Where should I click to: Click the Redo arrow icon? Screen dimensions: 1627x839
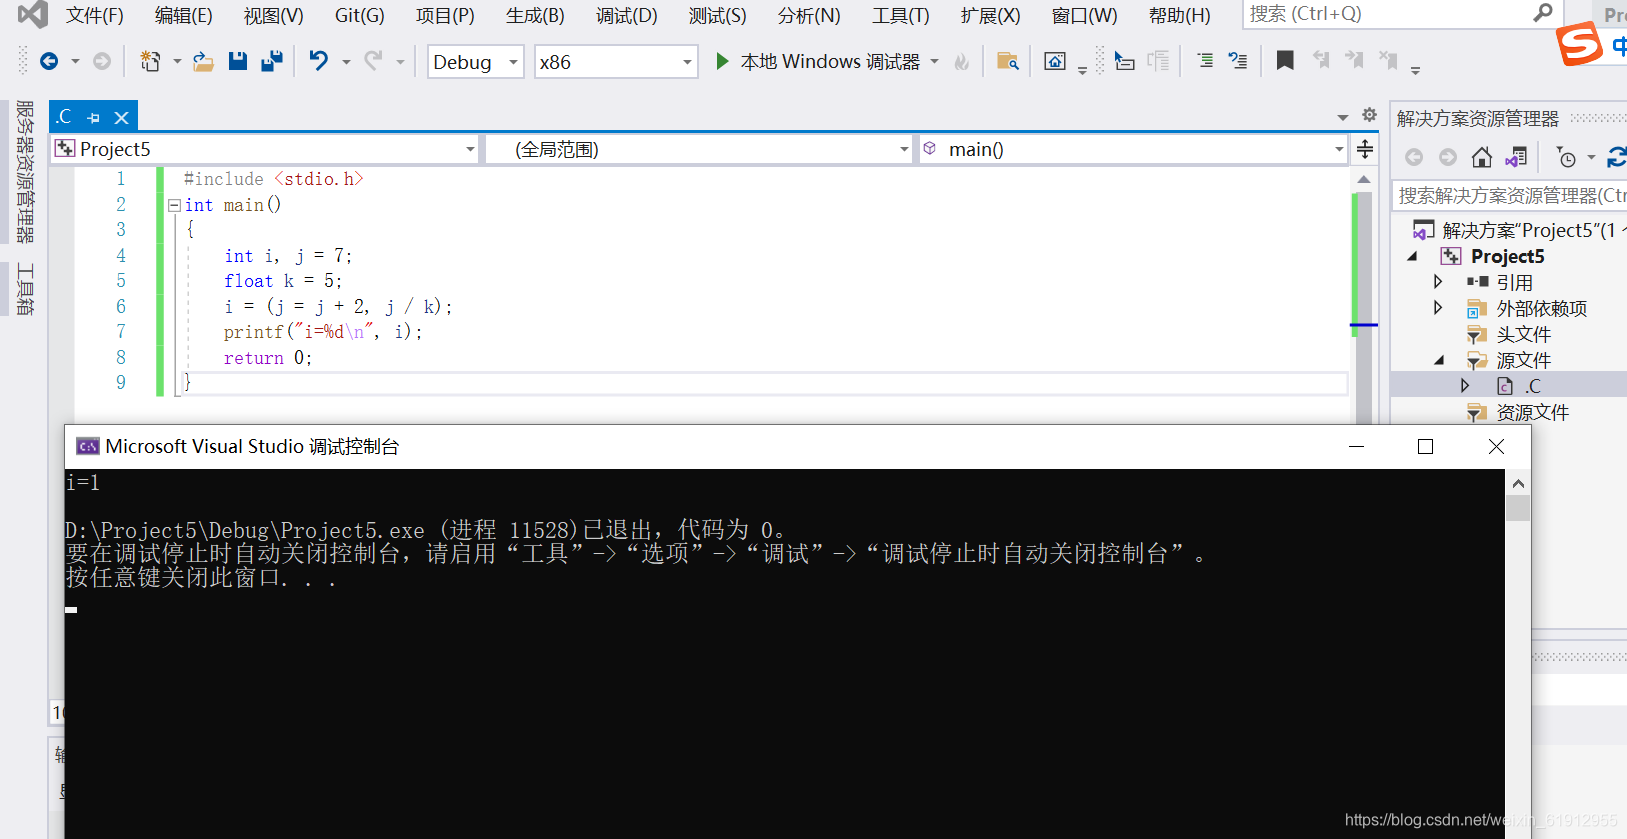[372, 62]
